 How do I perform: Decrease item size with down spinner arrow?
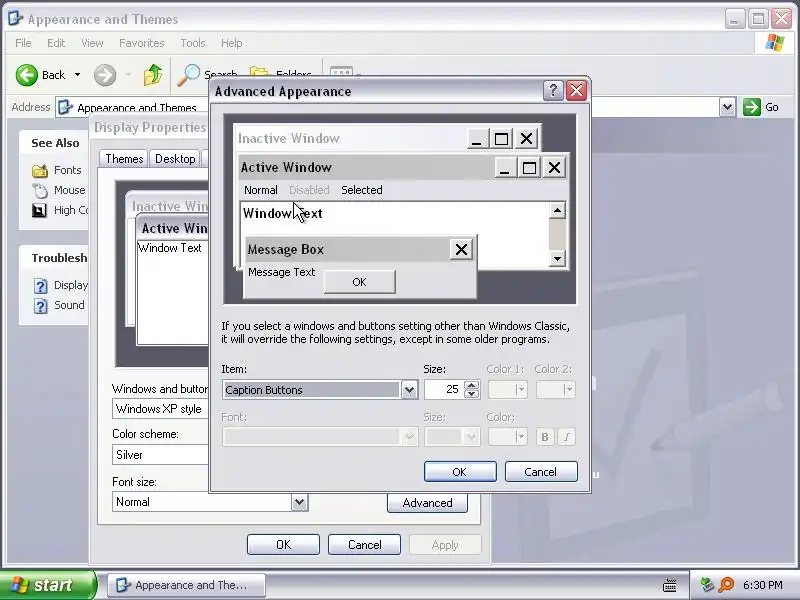[472, 394]
